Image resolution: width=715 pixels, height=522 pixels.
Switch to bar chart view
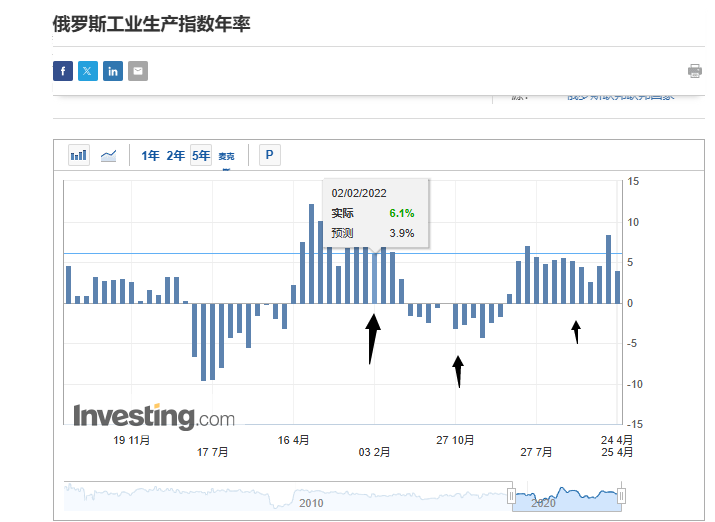pyautogui.click(x=79, y=155)
